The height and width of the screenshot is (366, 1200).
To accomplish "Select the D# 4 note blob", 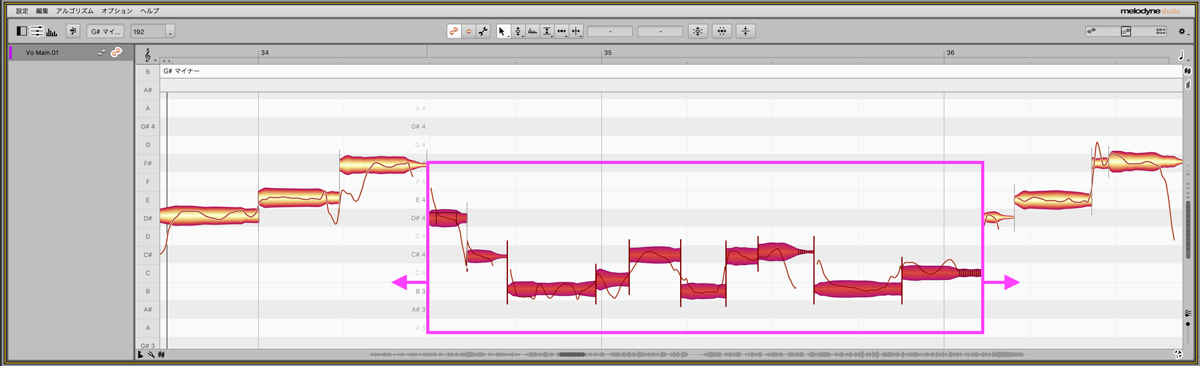I will 448,217.
